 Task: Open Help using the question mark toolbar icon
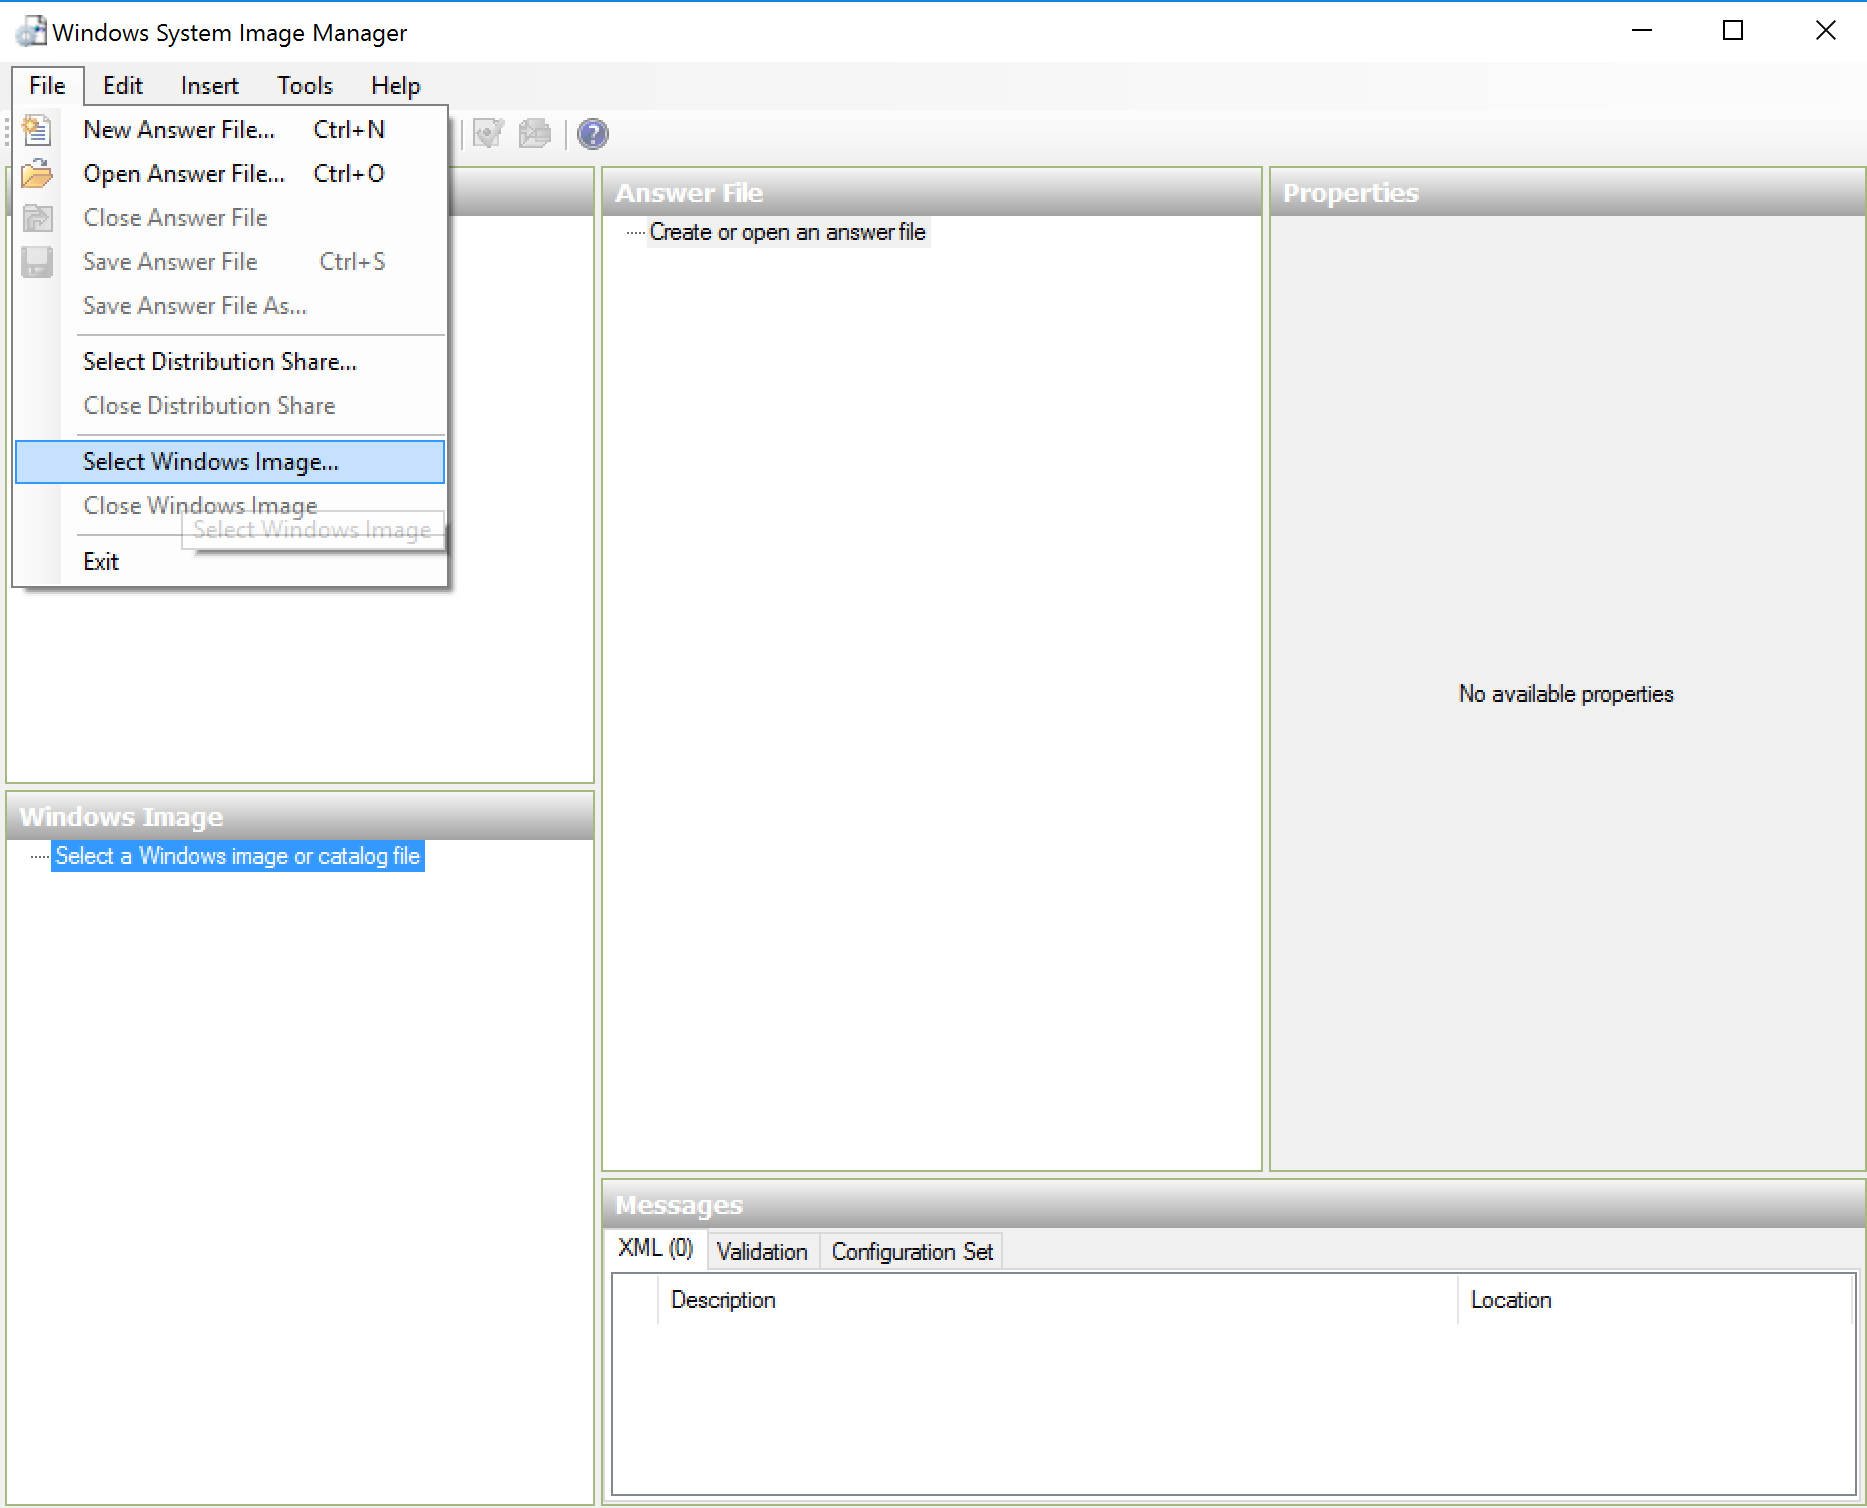point(592,133)
